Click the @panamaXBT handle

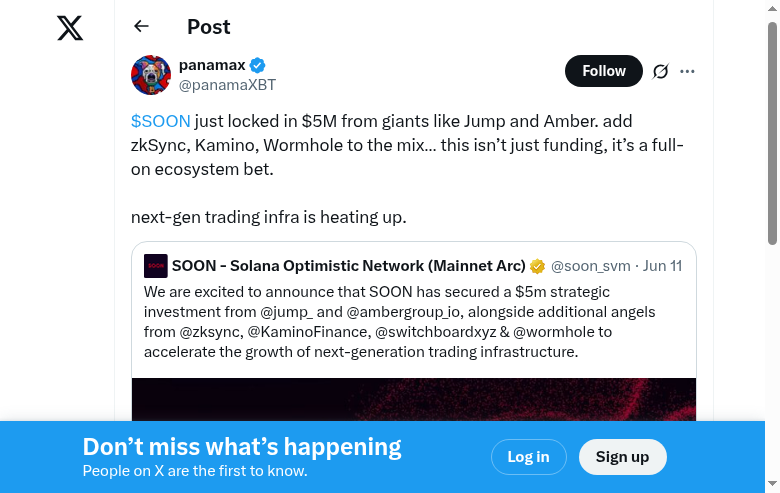pos(227,85)
